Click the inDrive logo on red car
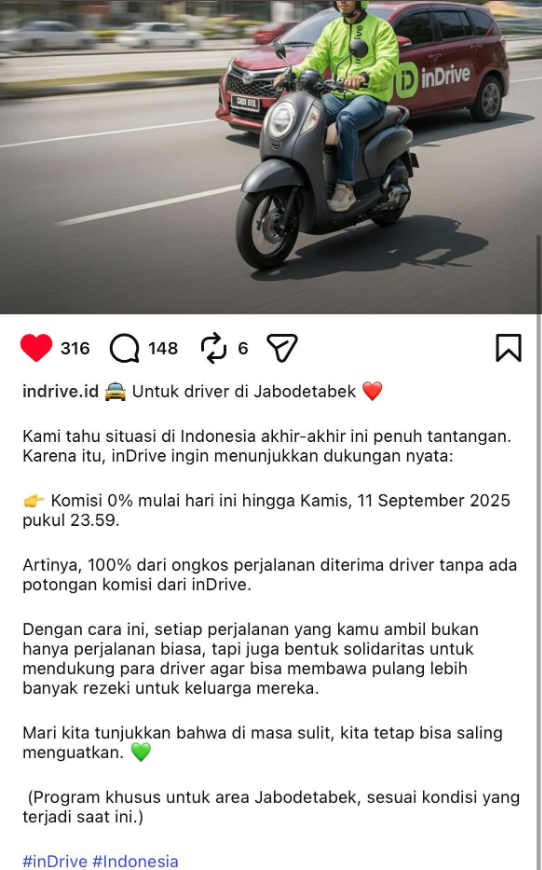The height and width of the screenshot is (870, 542). tap(433, 78)
